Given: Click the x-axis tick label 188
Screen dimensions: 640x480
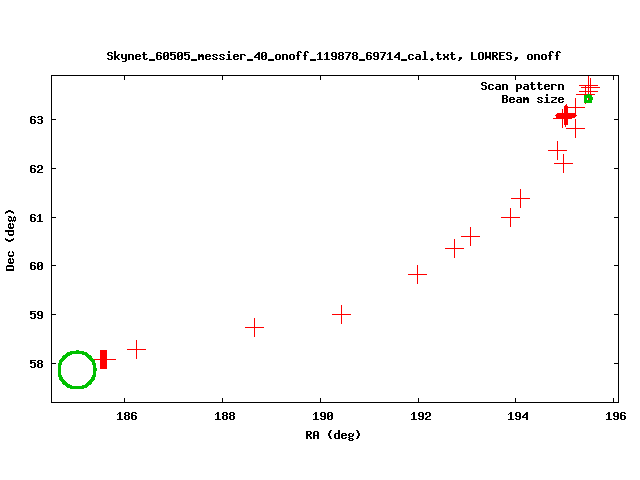Looking at the screenshot, I should (225, 416).
